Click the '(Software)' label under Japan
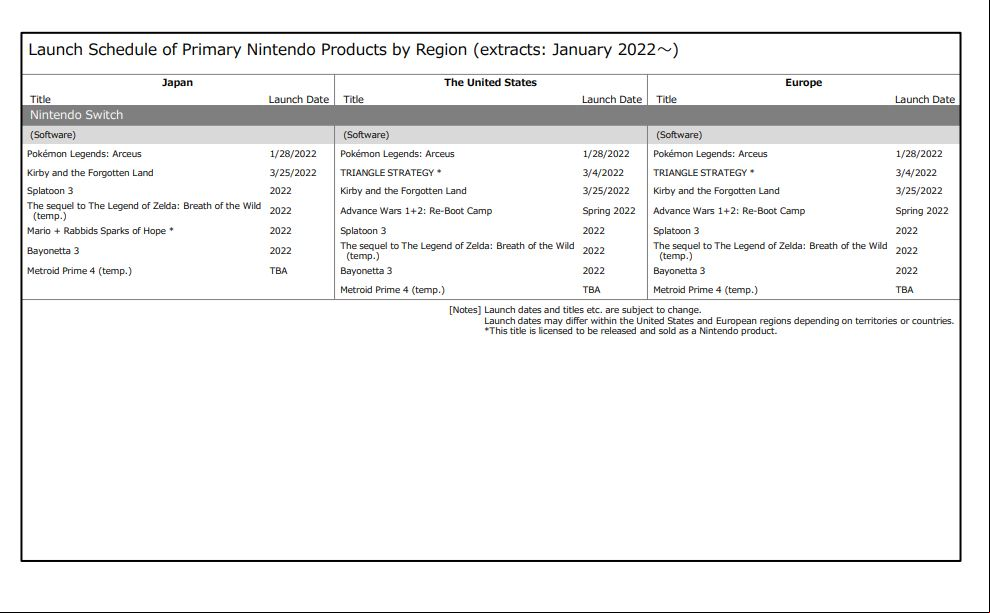990x613 pixels. coord(52,135)
